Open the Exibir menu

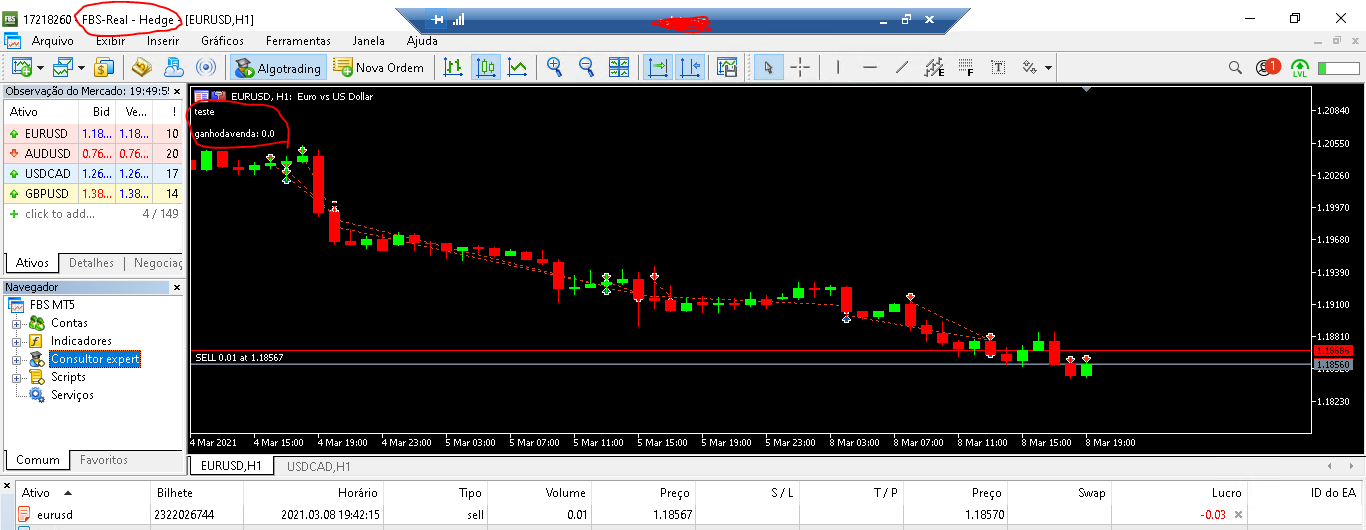coord(110,41)
